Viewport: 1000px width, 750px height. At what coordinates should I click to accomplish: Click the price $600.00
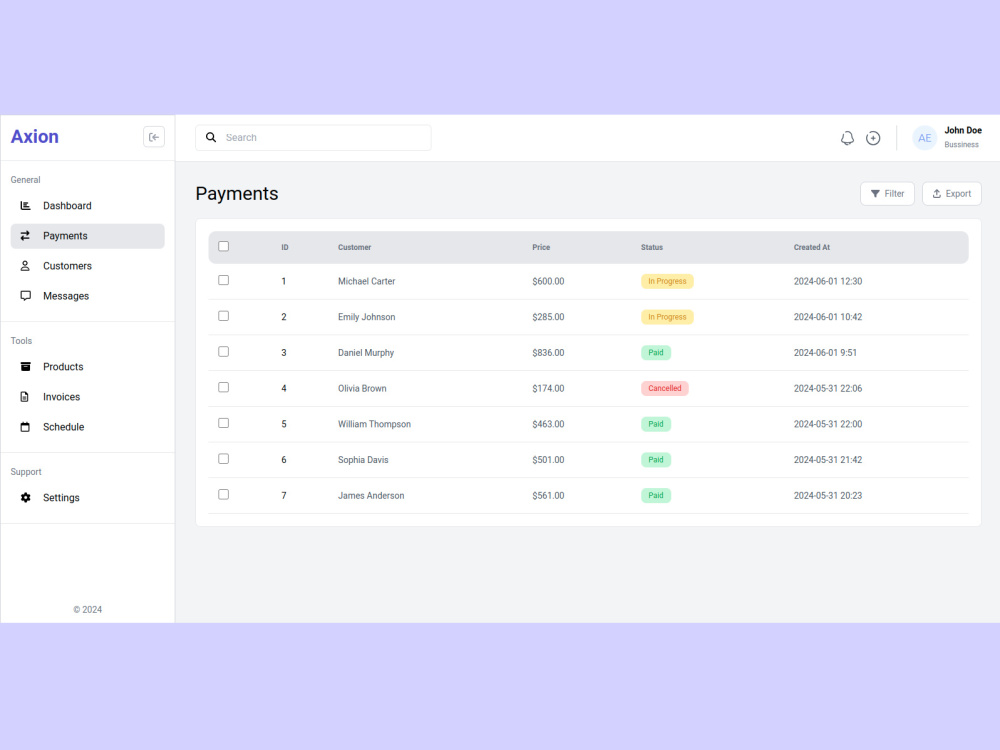click(548, 281)
